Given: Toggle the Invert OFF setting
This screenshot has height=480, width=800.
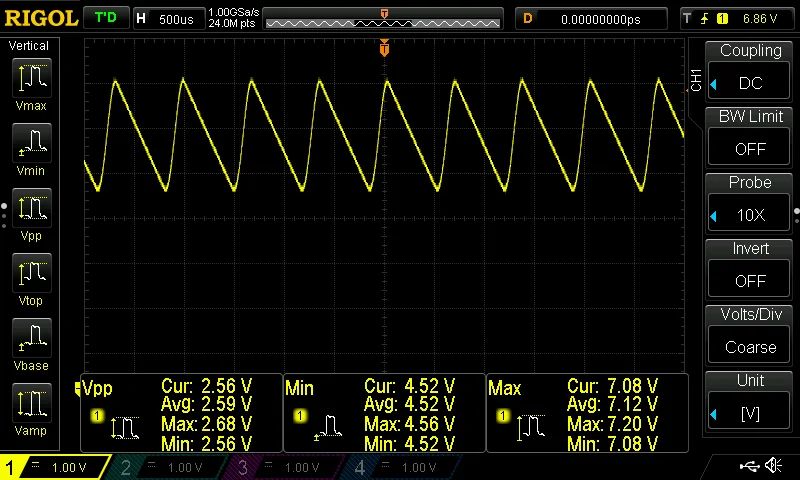Looking at the screenshot, I should pyautogui.click(x=749, y=279).
